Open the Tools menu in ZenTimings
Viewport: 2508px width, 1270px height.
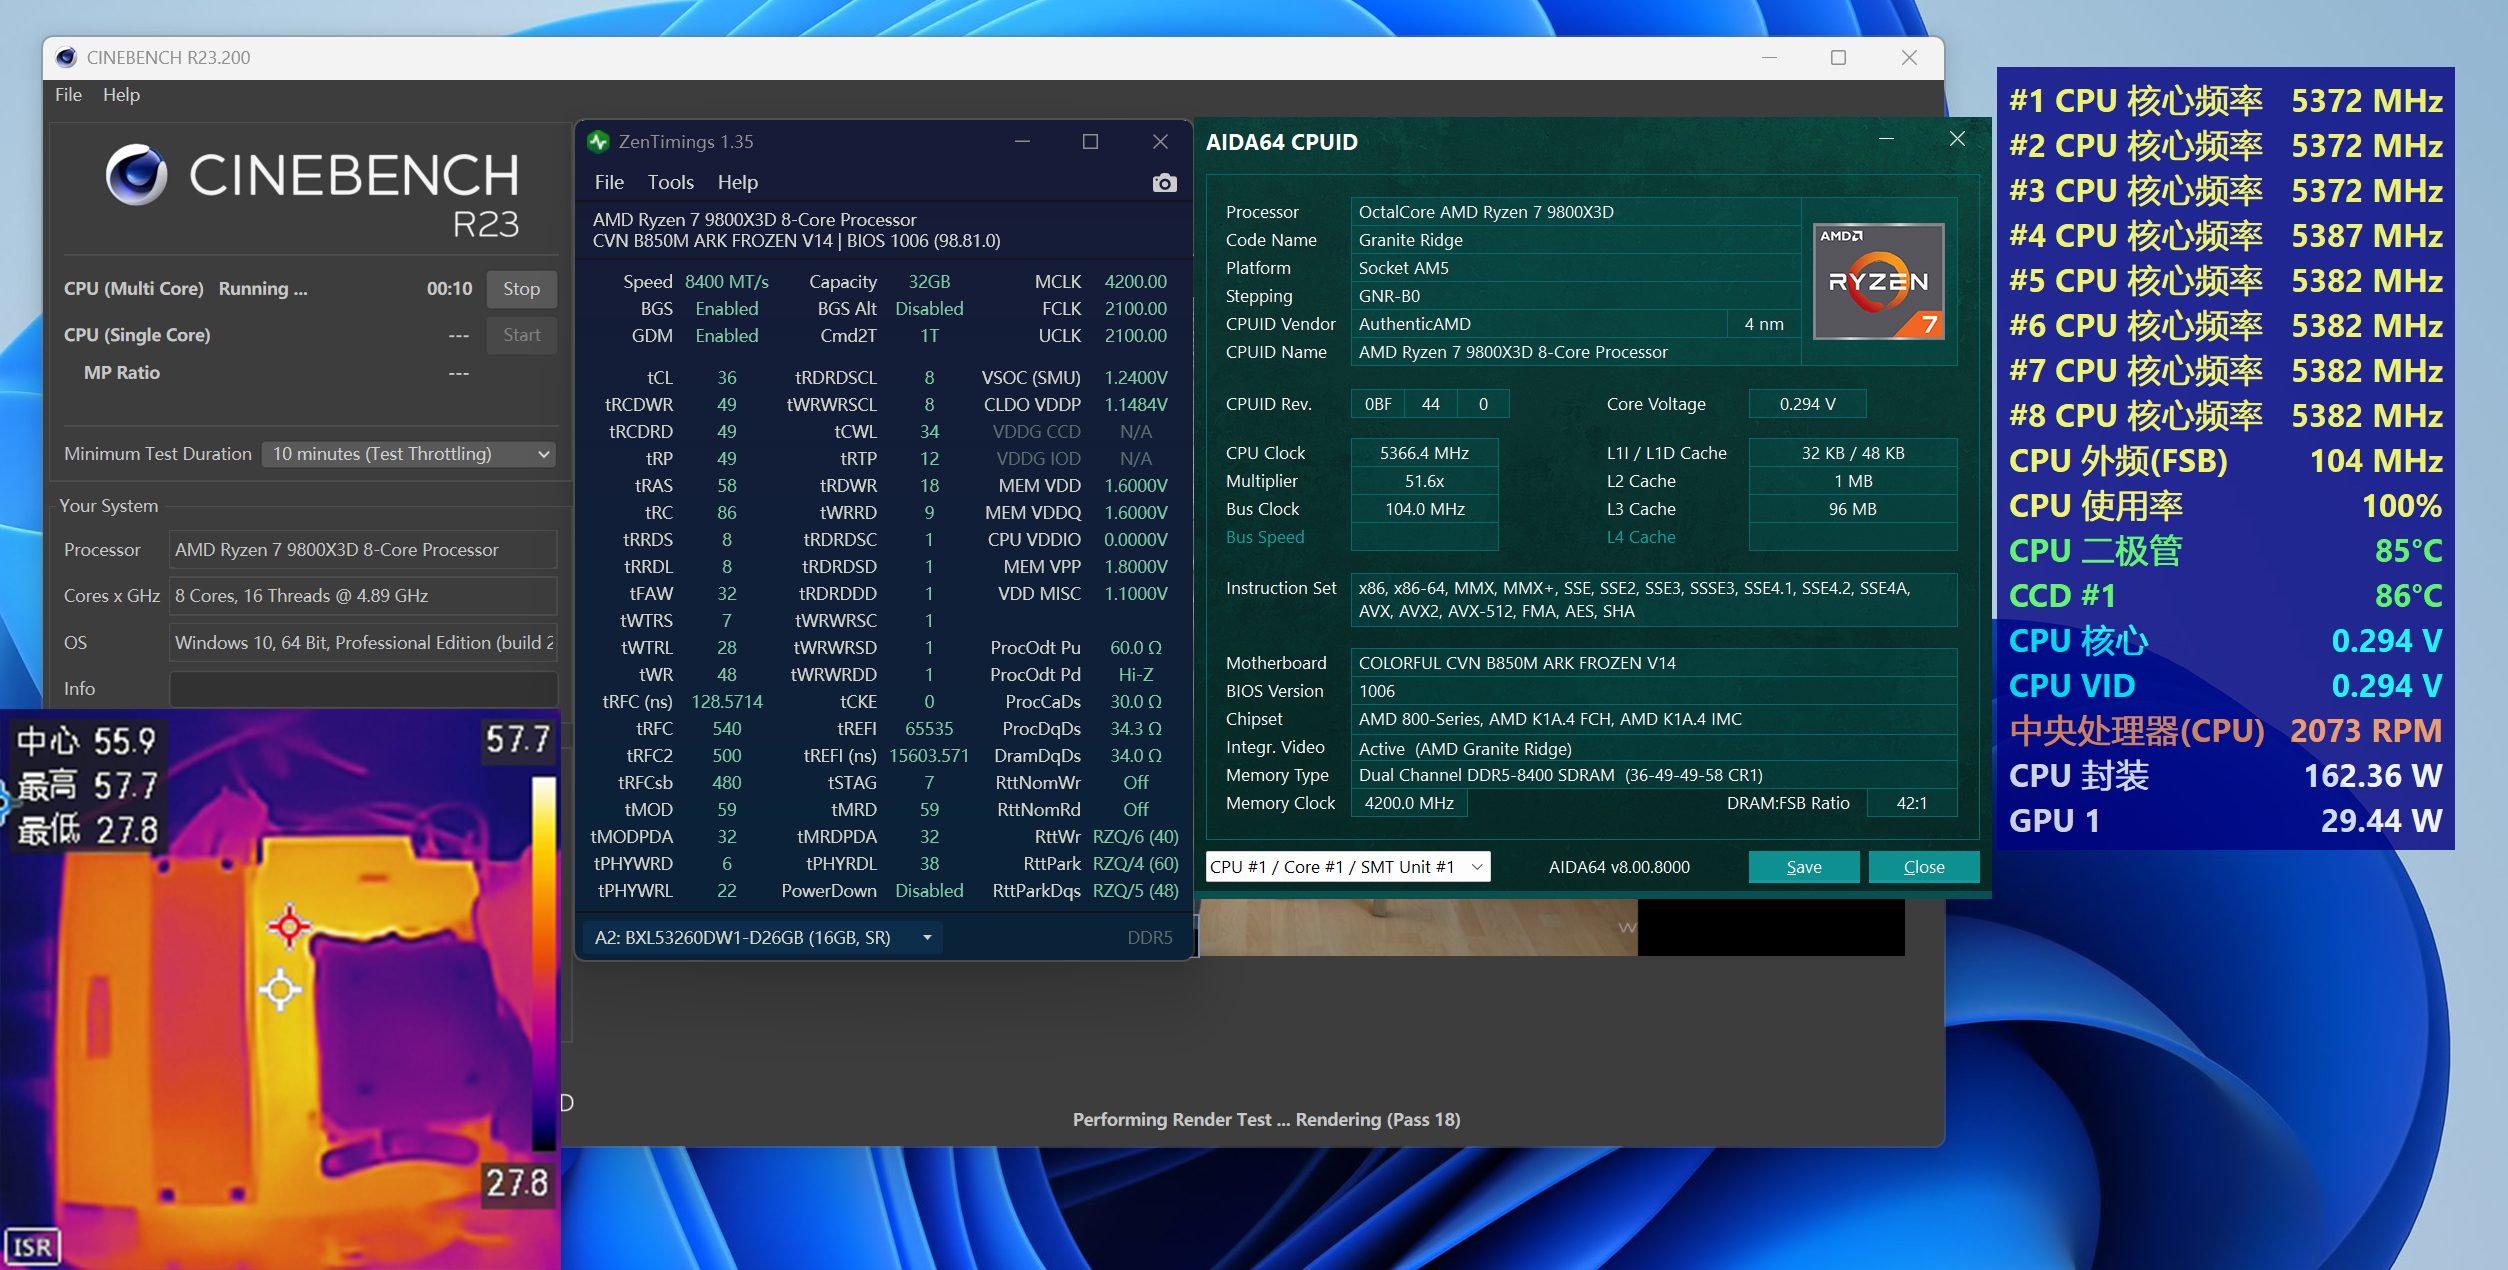tap(670, 182)
